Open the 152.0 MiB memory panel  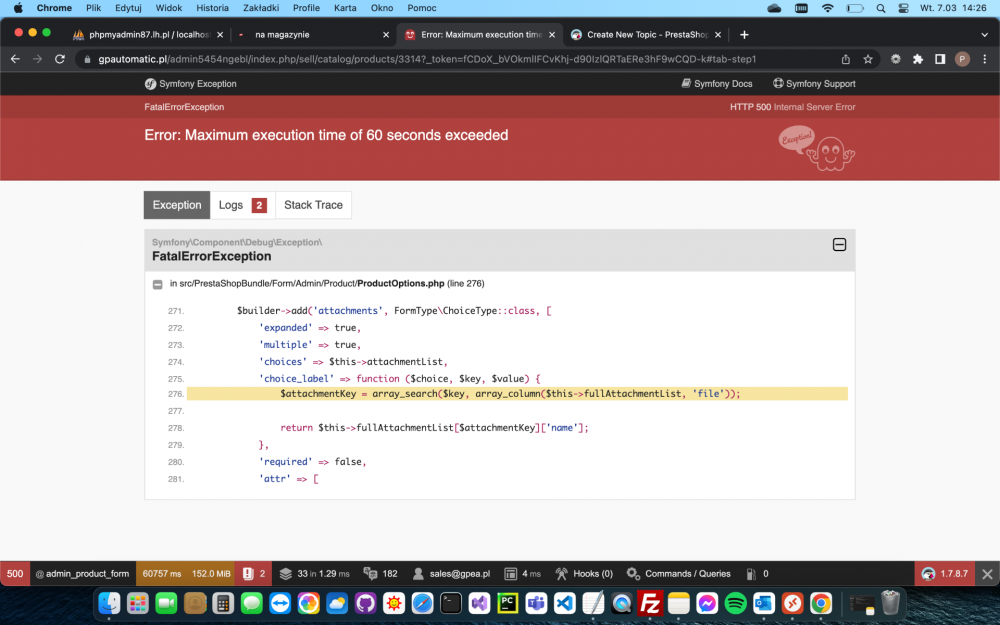[211, 573]
